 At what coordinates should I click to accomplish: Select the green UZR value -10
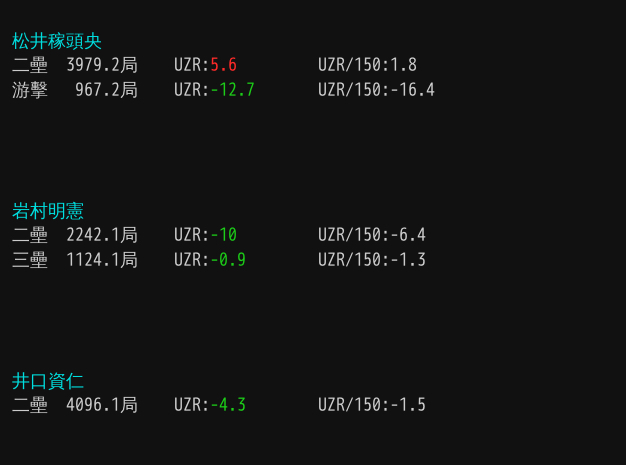click(x=223, y=235)
